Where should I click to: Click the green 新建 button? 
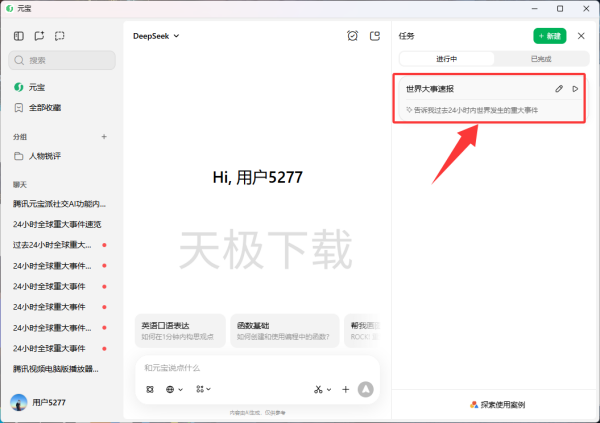coord(549,36)
